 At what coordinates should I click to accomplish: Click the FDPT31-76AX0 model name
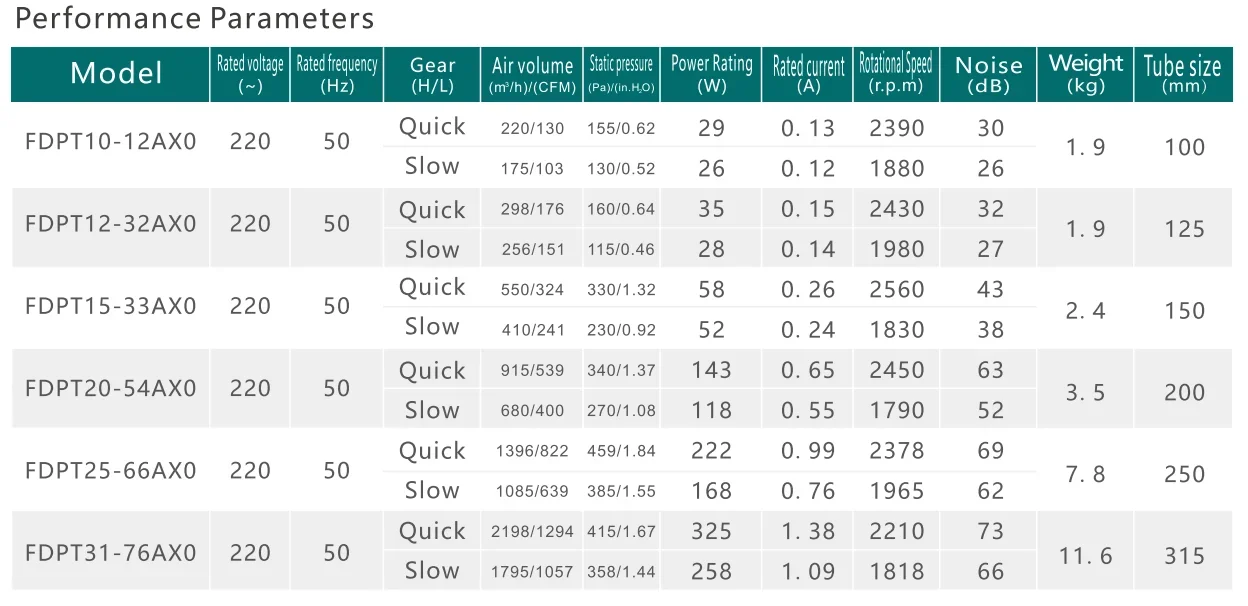click(110, 552)
